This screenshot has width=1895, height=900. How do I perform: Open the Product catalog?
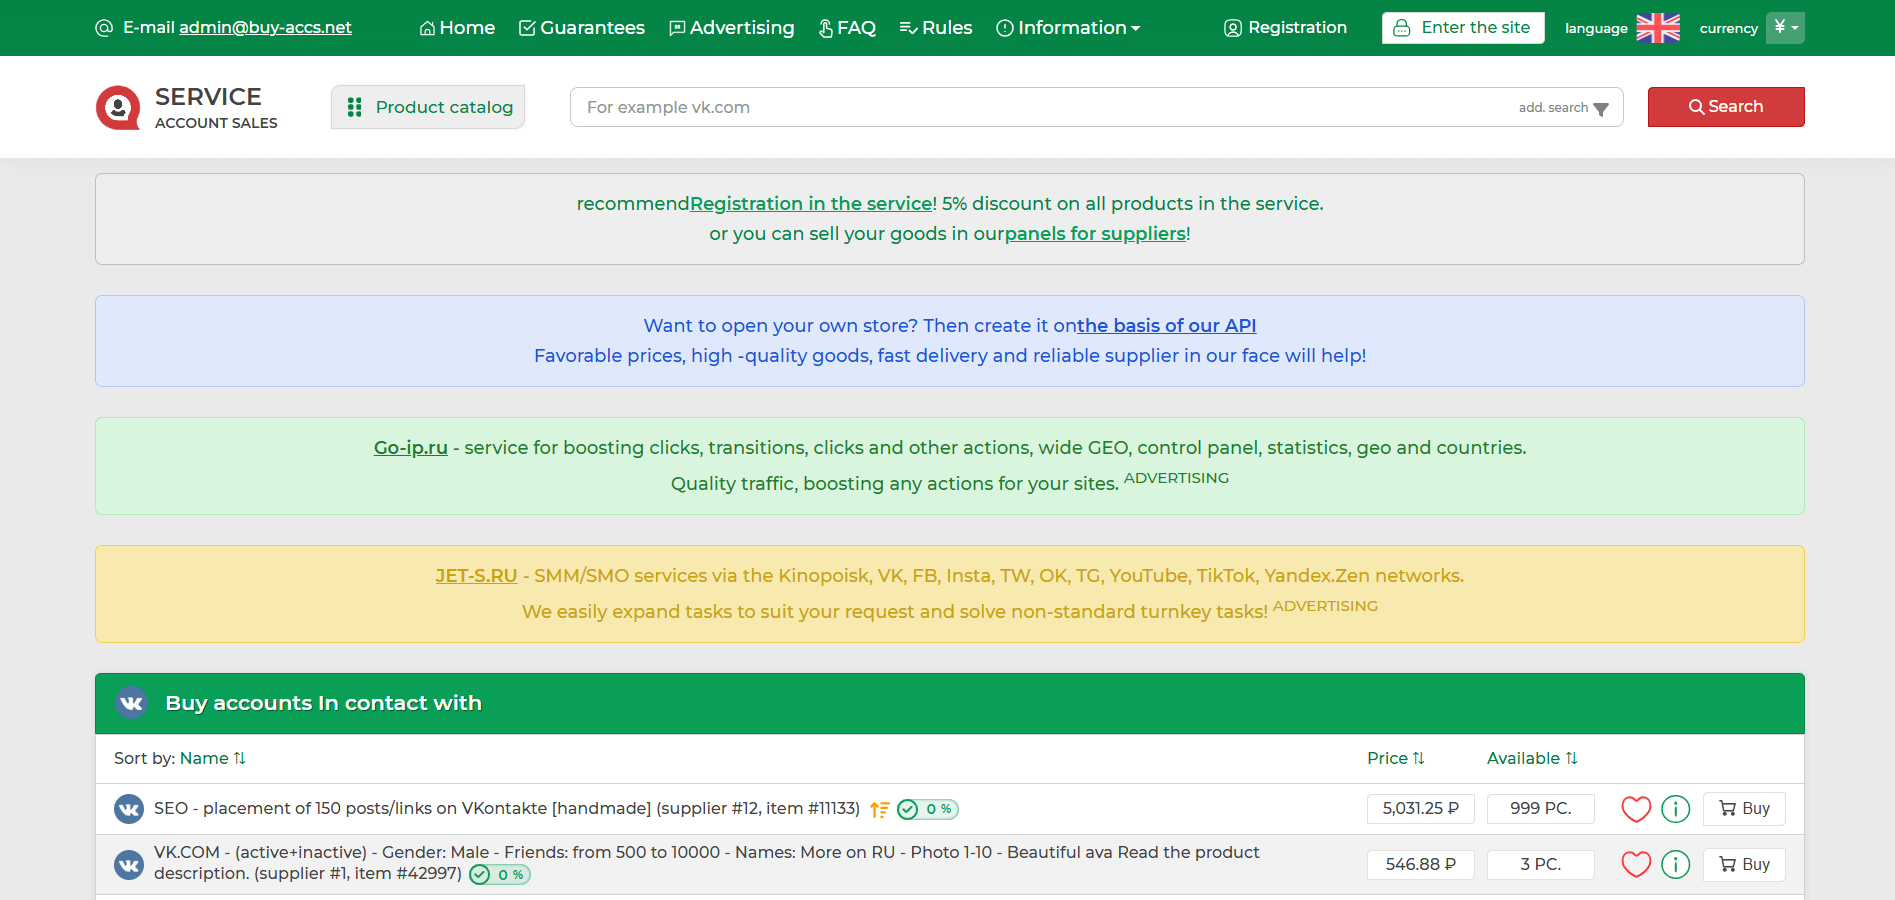pos(428,107)
